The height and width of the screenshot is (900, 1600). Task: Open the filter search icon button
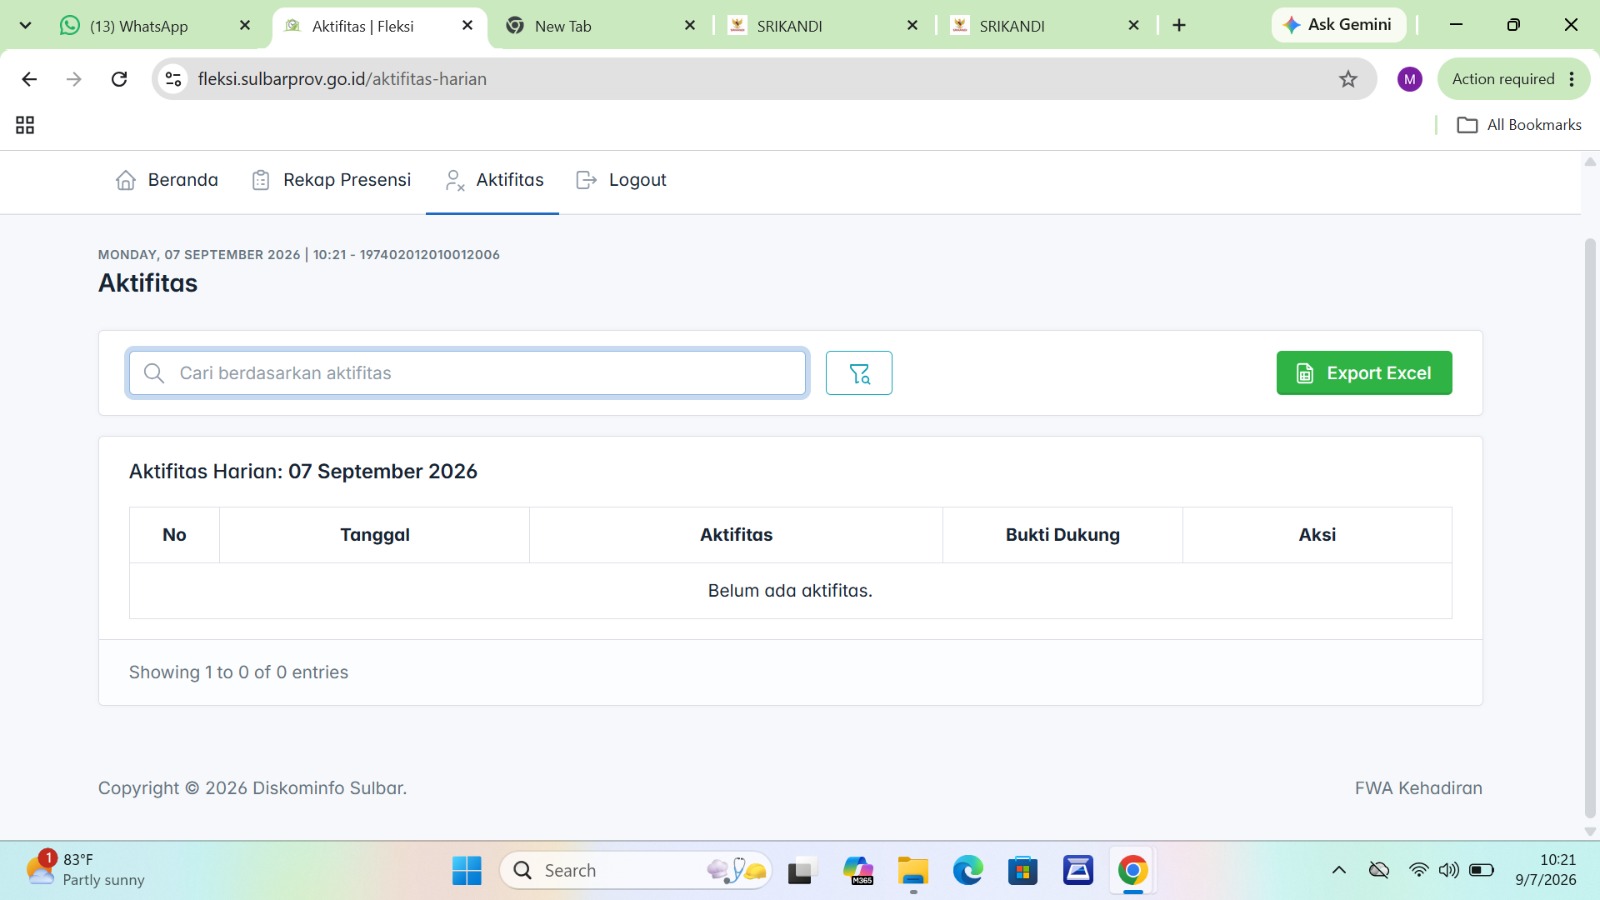[x=859, y=373]
